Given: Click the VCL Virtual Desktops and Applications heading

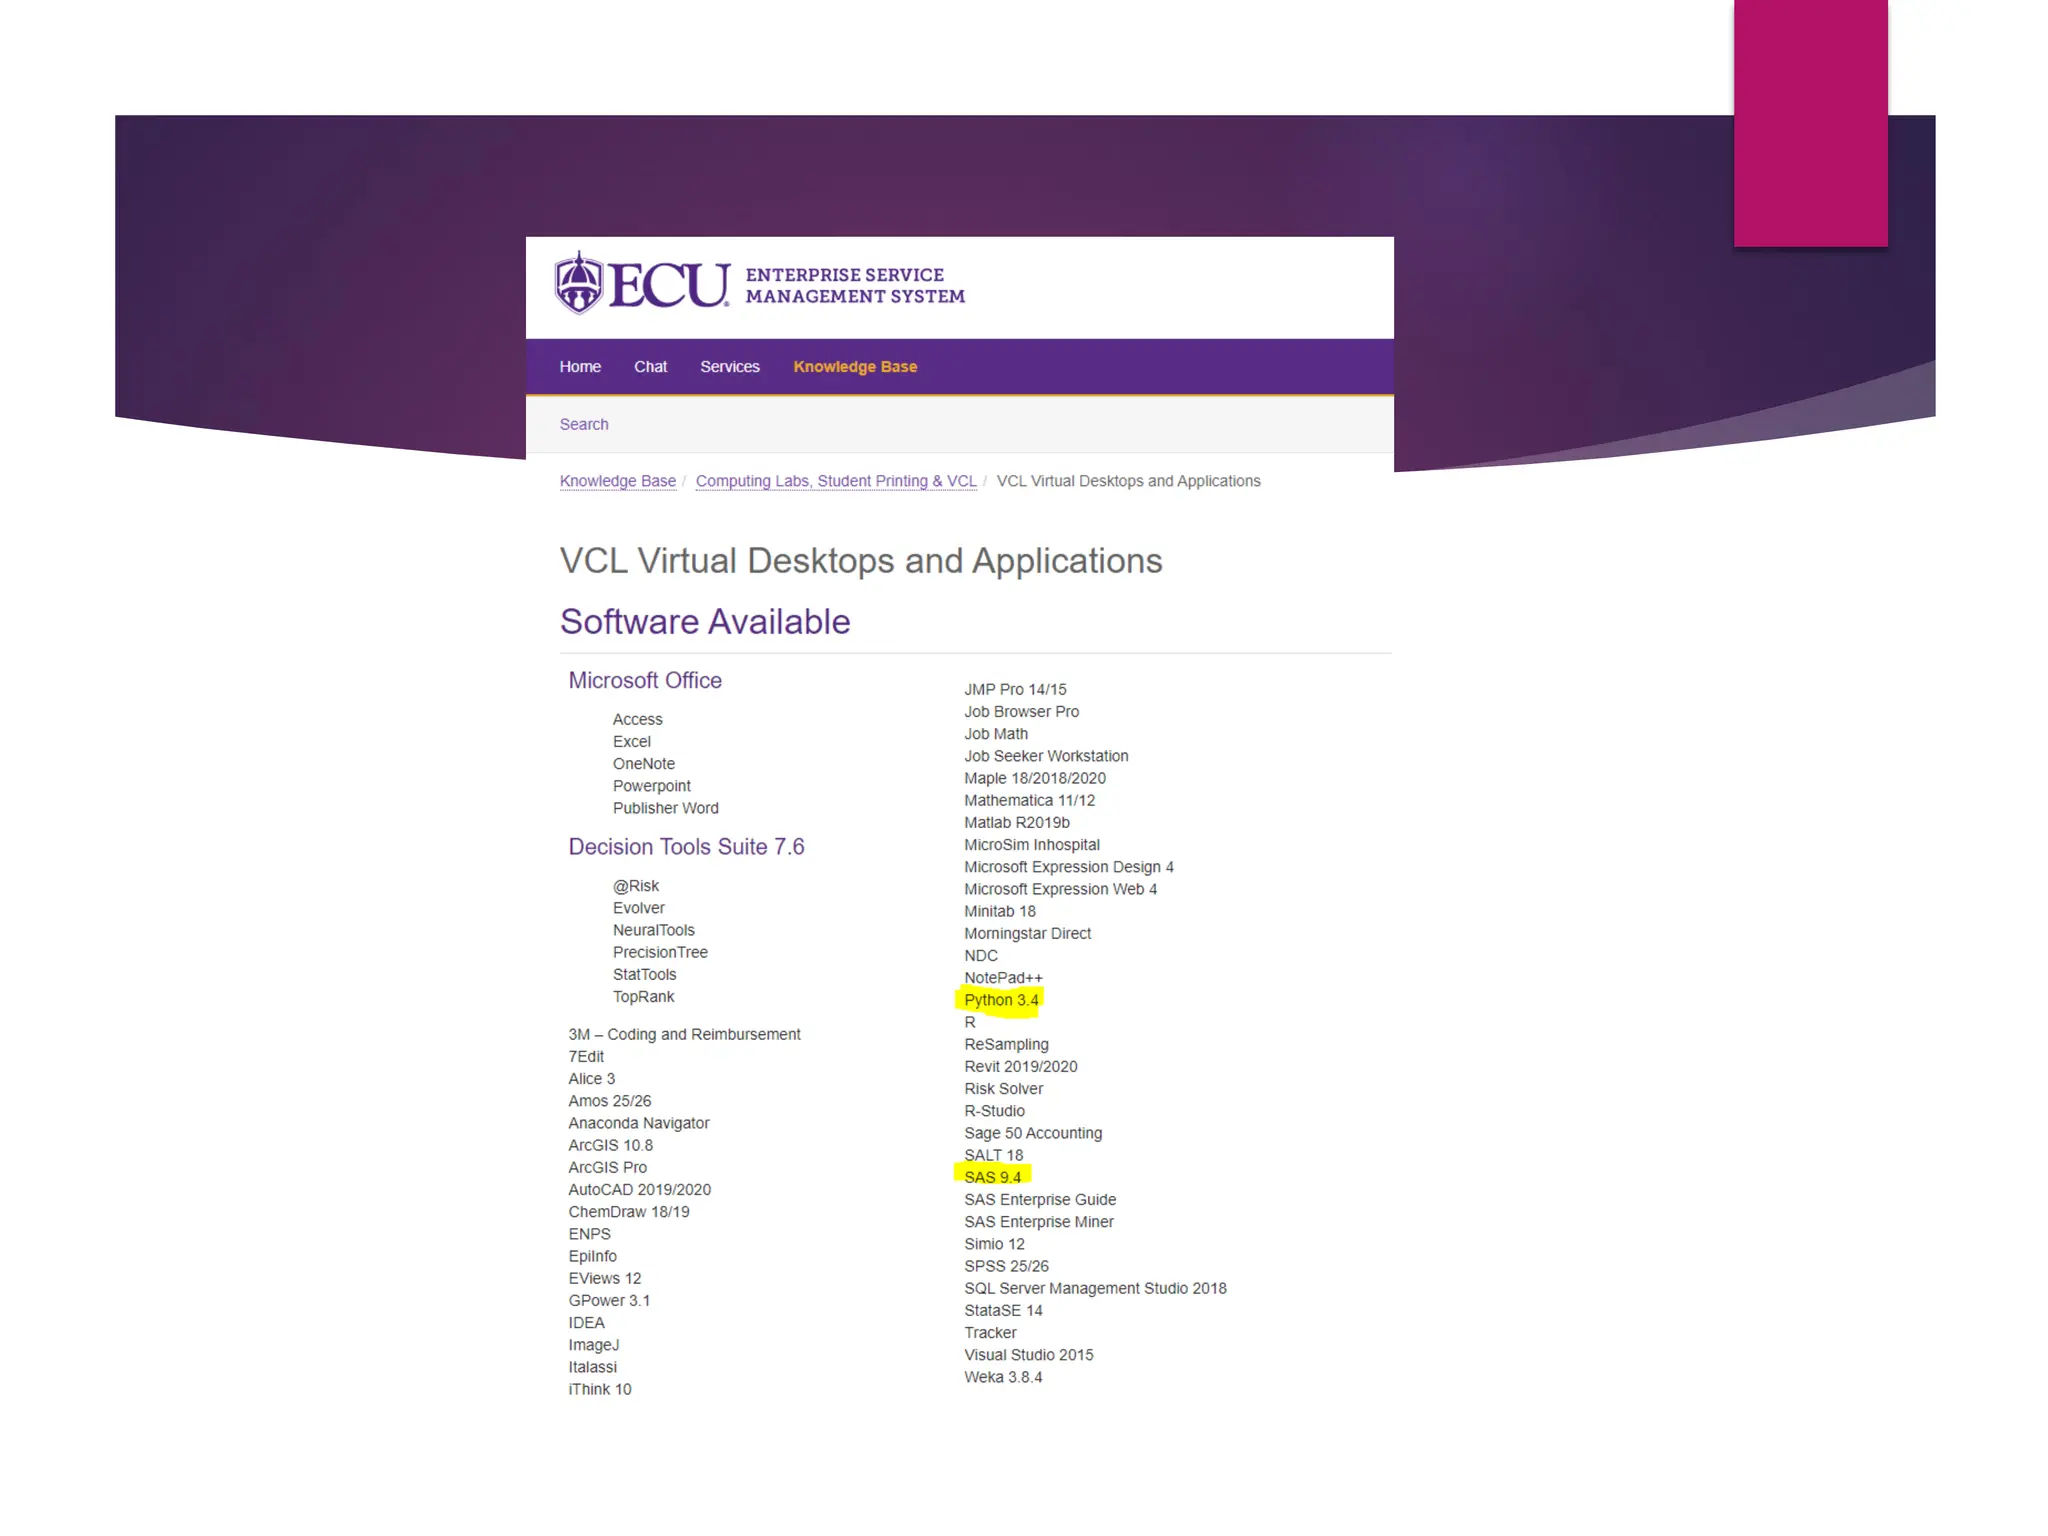Looking at the screenshot, I should tap(861, 561).
